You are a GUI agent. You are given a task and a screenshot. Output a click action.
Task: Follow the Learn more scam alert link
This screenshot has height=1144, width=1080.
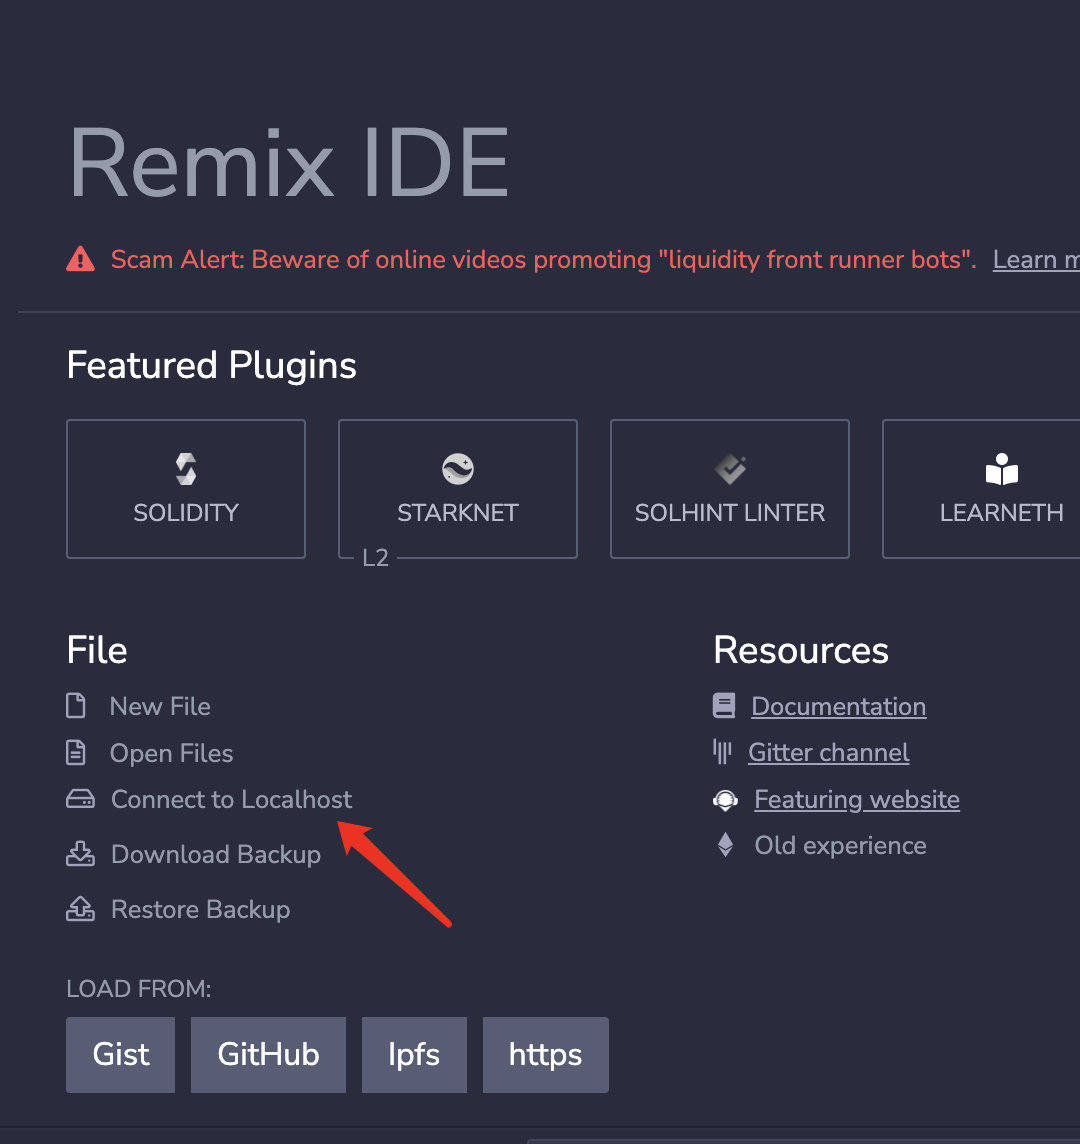[x=1036, y=260]
